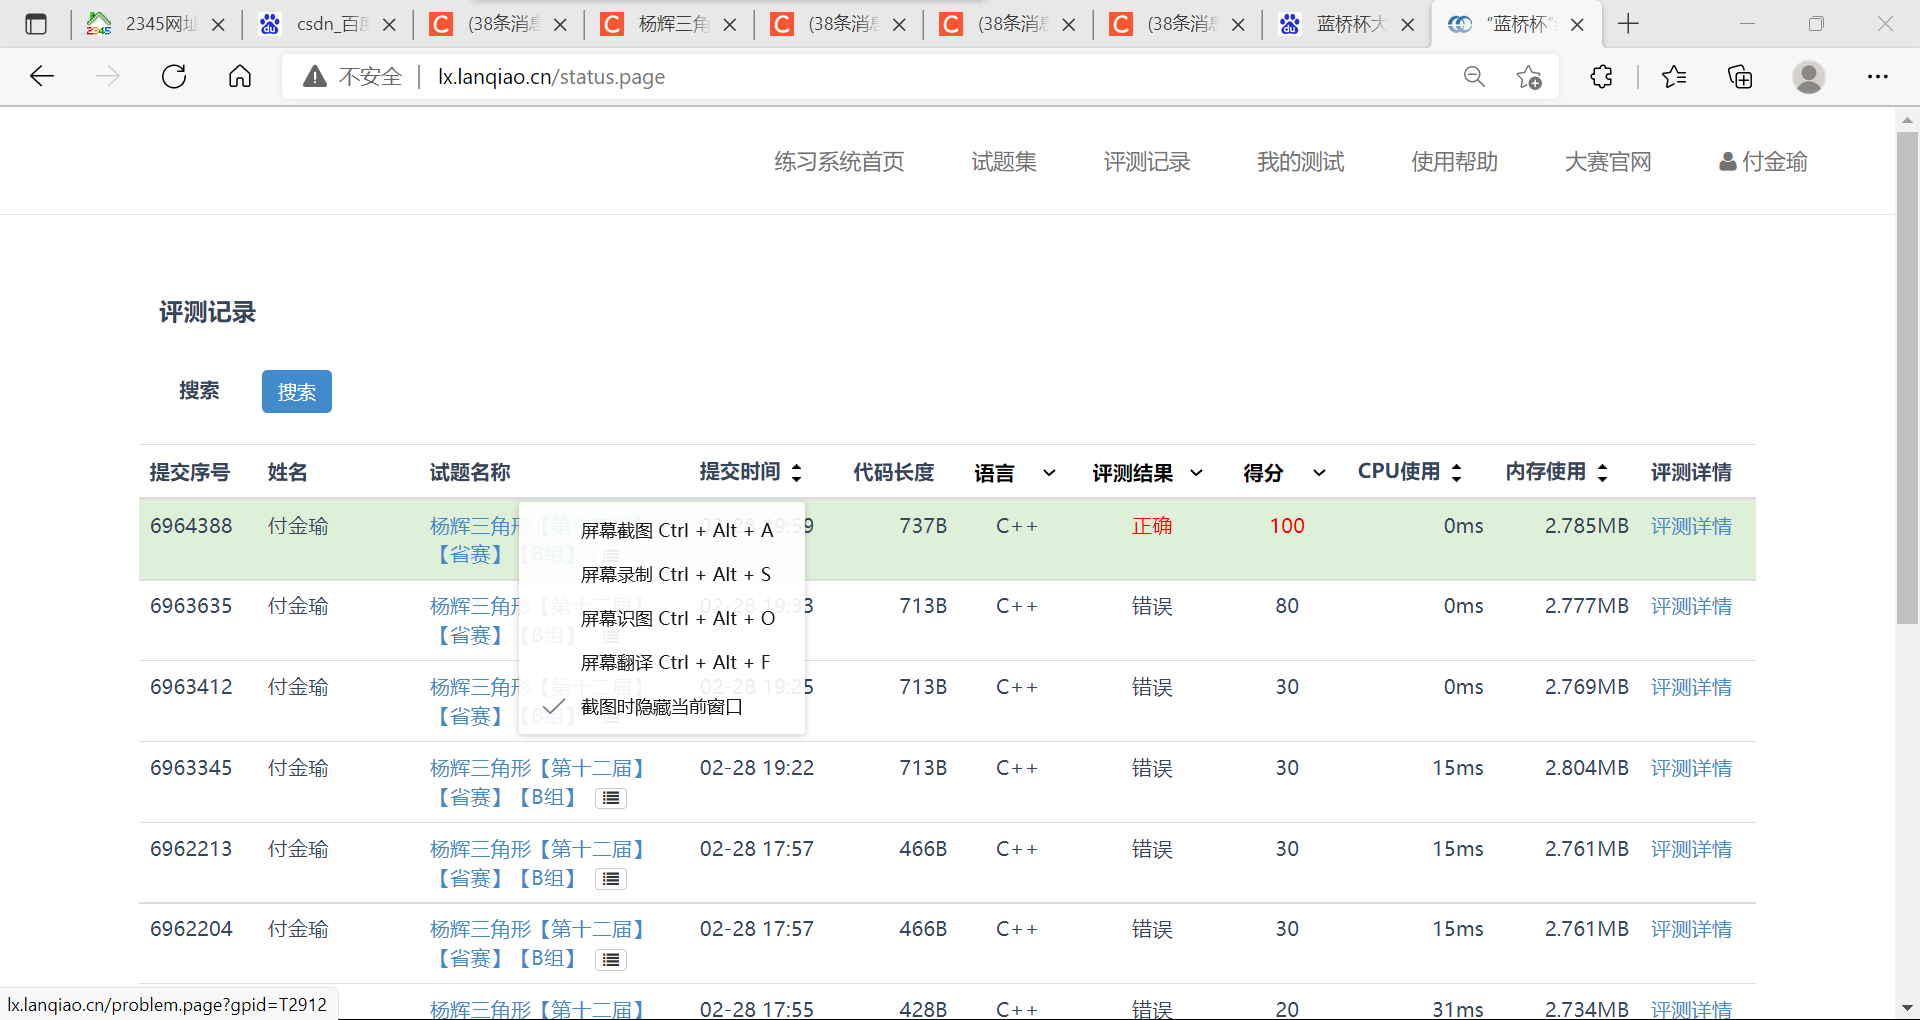Click list icon in row 6963345
Screen dimensions: 1920x1020
(x=611, y=798)
